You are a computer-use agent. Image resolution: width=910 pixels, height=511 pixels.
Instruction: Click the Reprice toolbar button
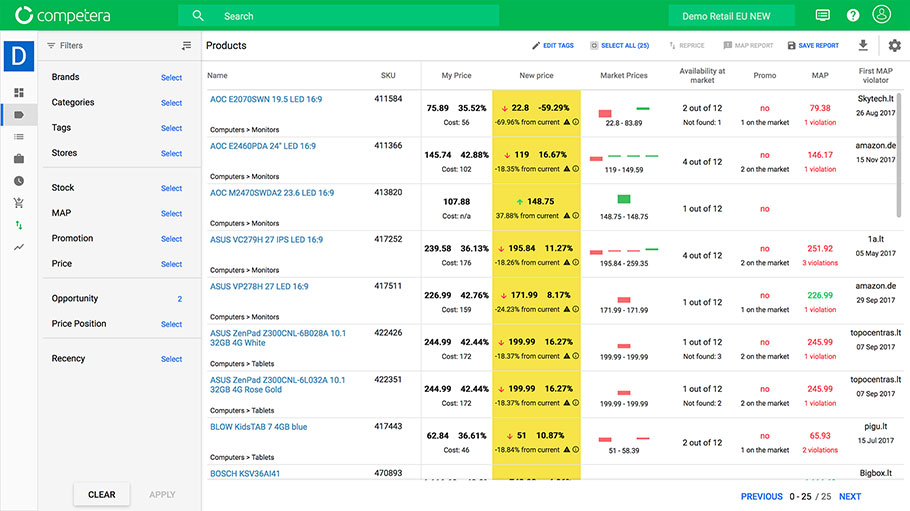pyautogui.click(x=687, y=45)
